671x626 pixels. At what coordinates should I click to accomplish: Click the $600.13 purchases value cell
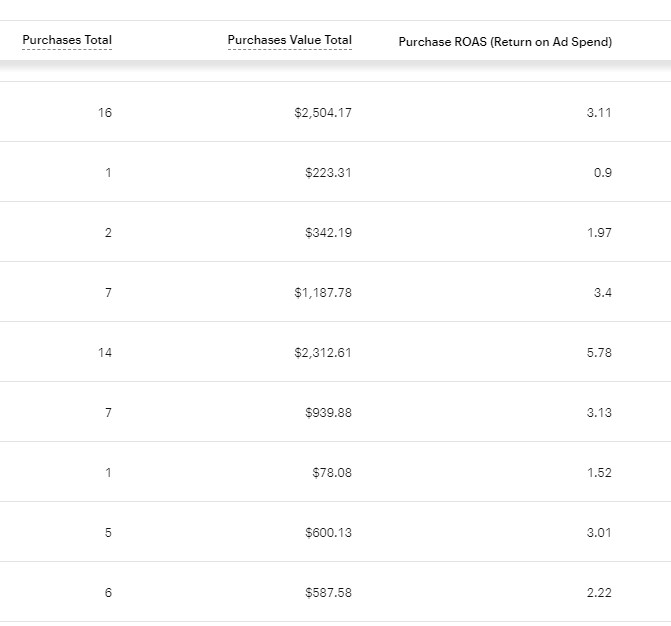(328, 533)
